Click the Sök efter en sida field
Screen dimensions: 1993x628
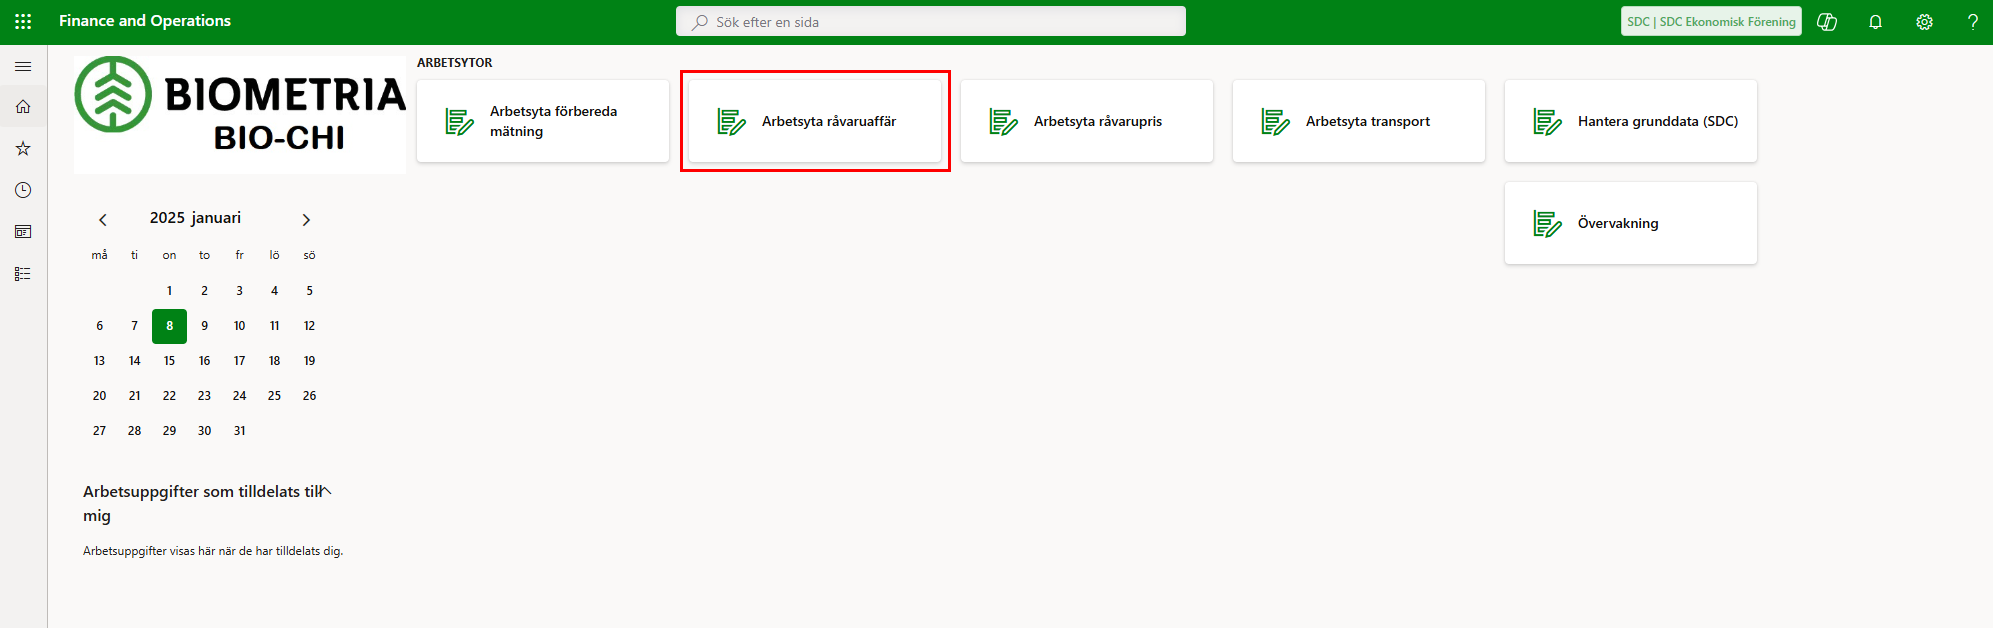tap(931, 21)
